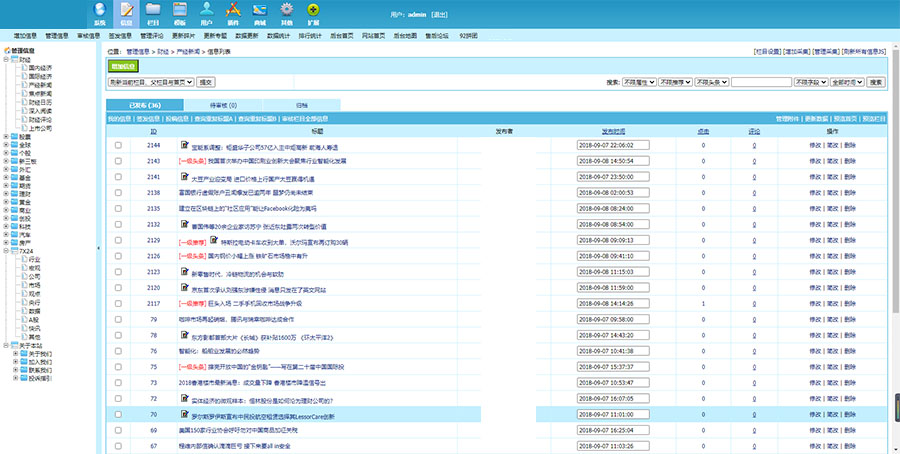Tick the checkbox for row ID 2144

(x=118, y=145)
